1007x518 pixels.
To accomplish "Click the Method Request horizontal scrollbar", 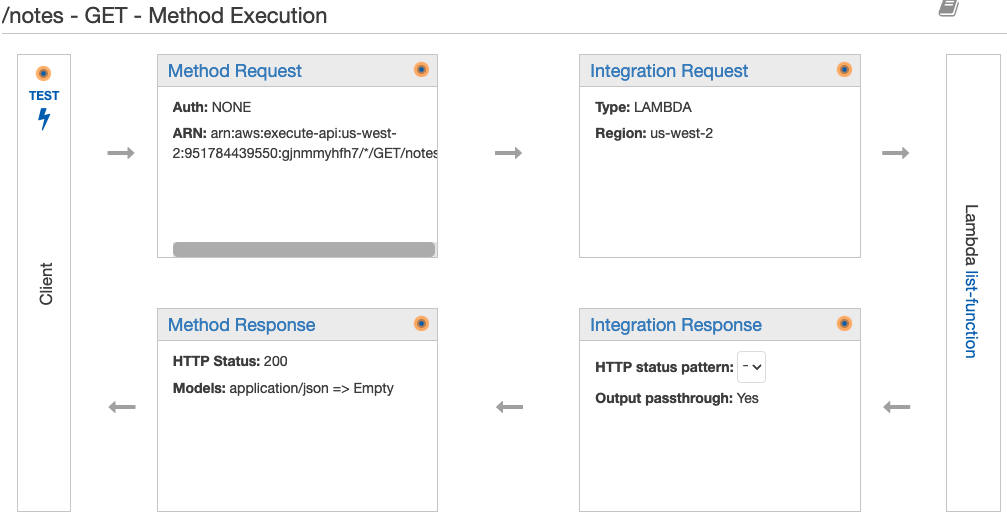I will (304, 249).
